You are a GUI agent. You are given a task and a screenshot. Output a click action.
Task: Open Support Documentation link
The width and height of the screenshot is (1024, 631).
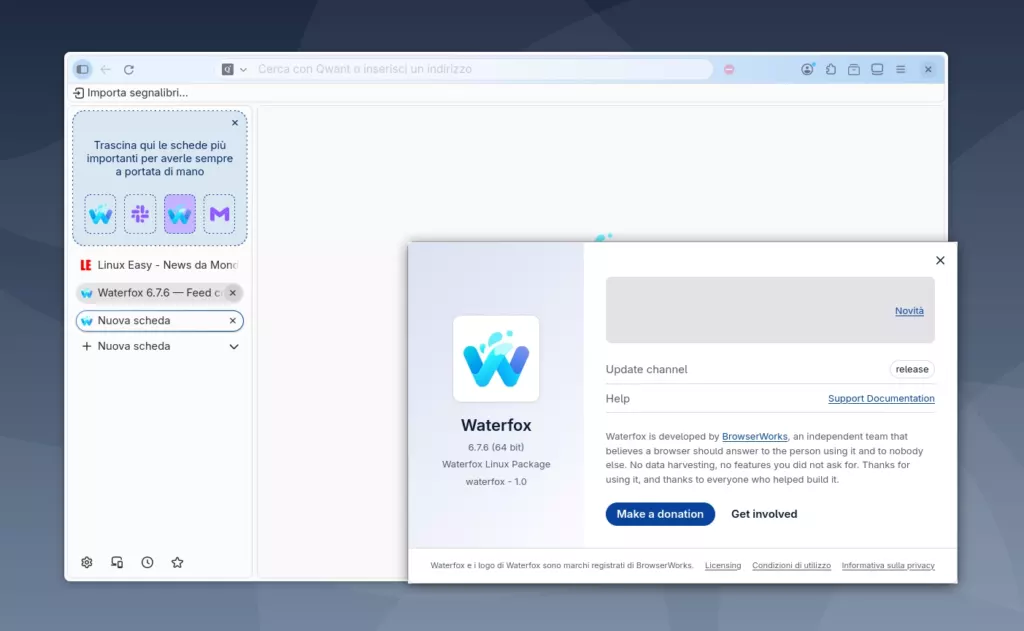click(881, 398)
